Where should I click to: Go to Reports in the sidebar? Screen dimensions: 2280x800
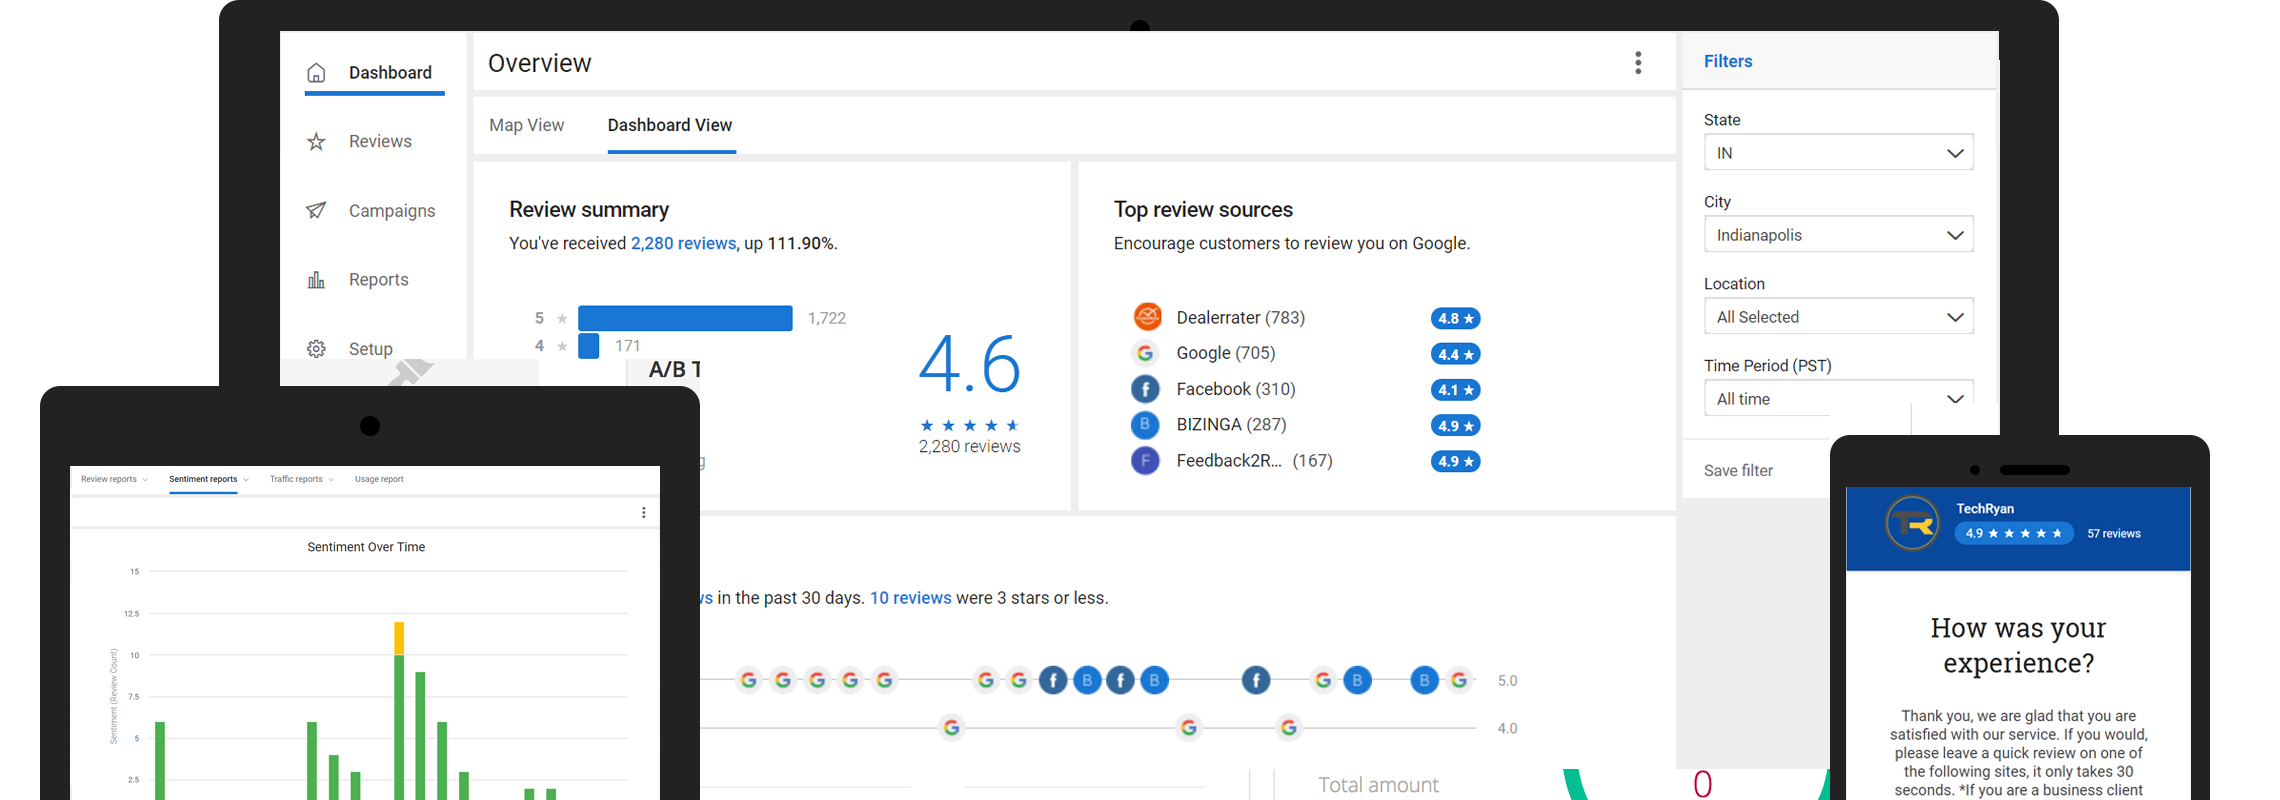point(378,279)
